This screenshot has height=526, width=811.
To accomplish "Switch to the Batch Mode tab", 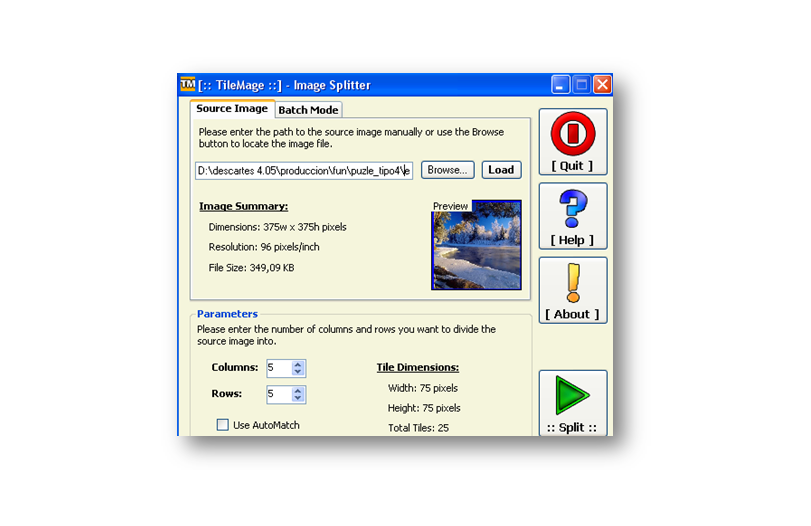I will click(x=308, y=110).
